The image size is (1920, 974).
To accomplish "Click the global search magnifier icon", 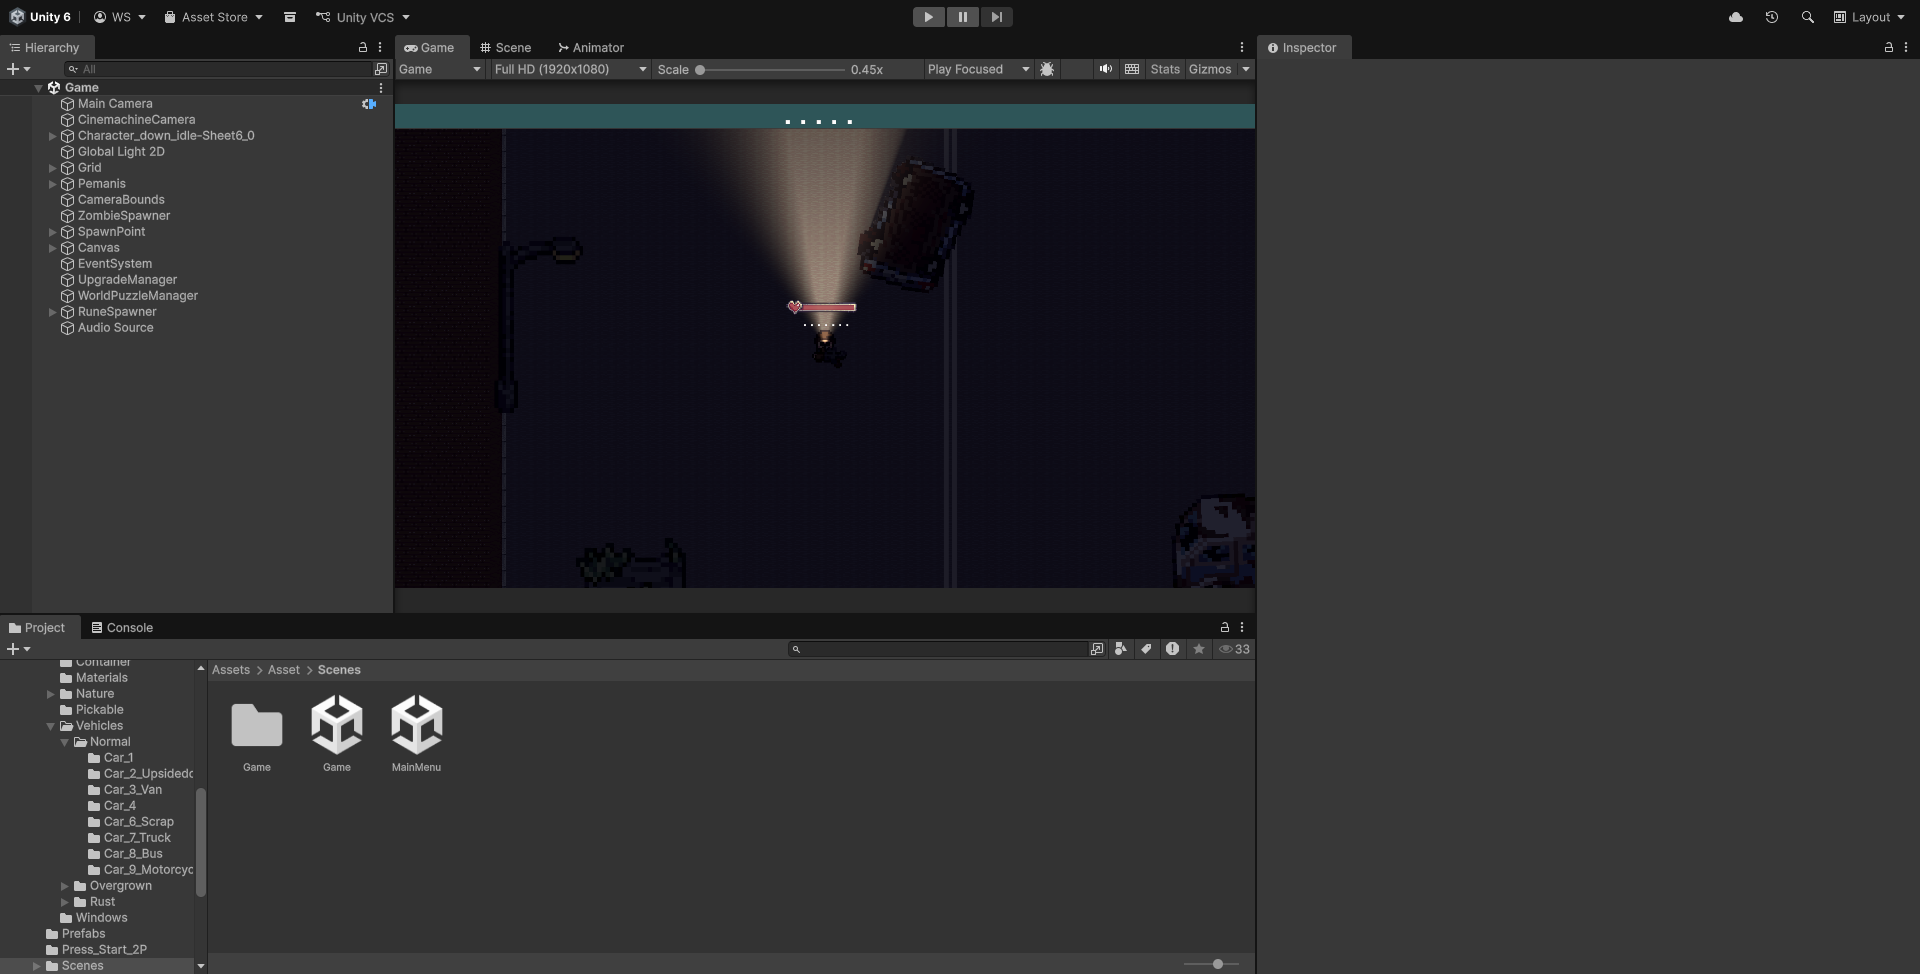I will click(x=1807, y=17).
